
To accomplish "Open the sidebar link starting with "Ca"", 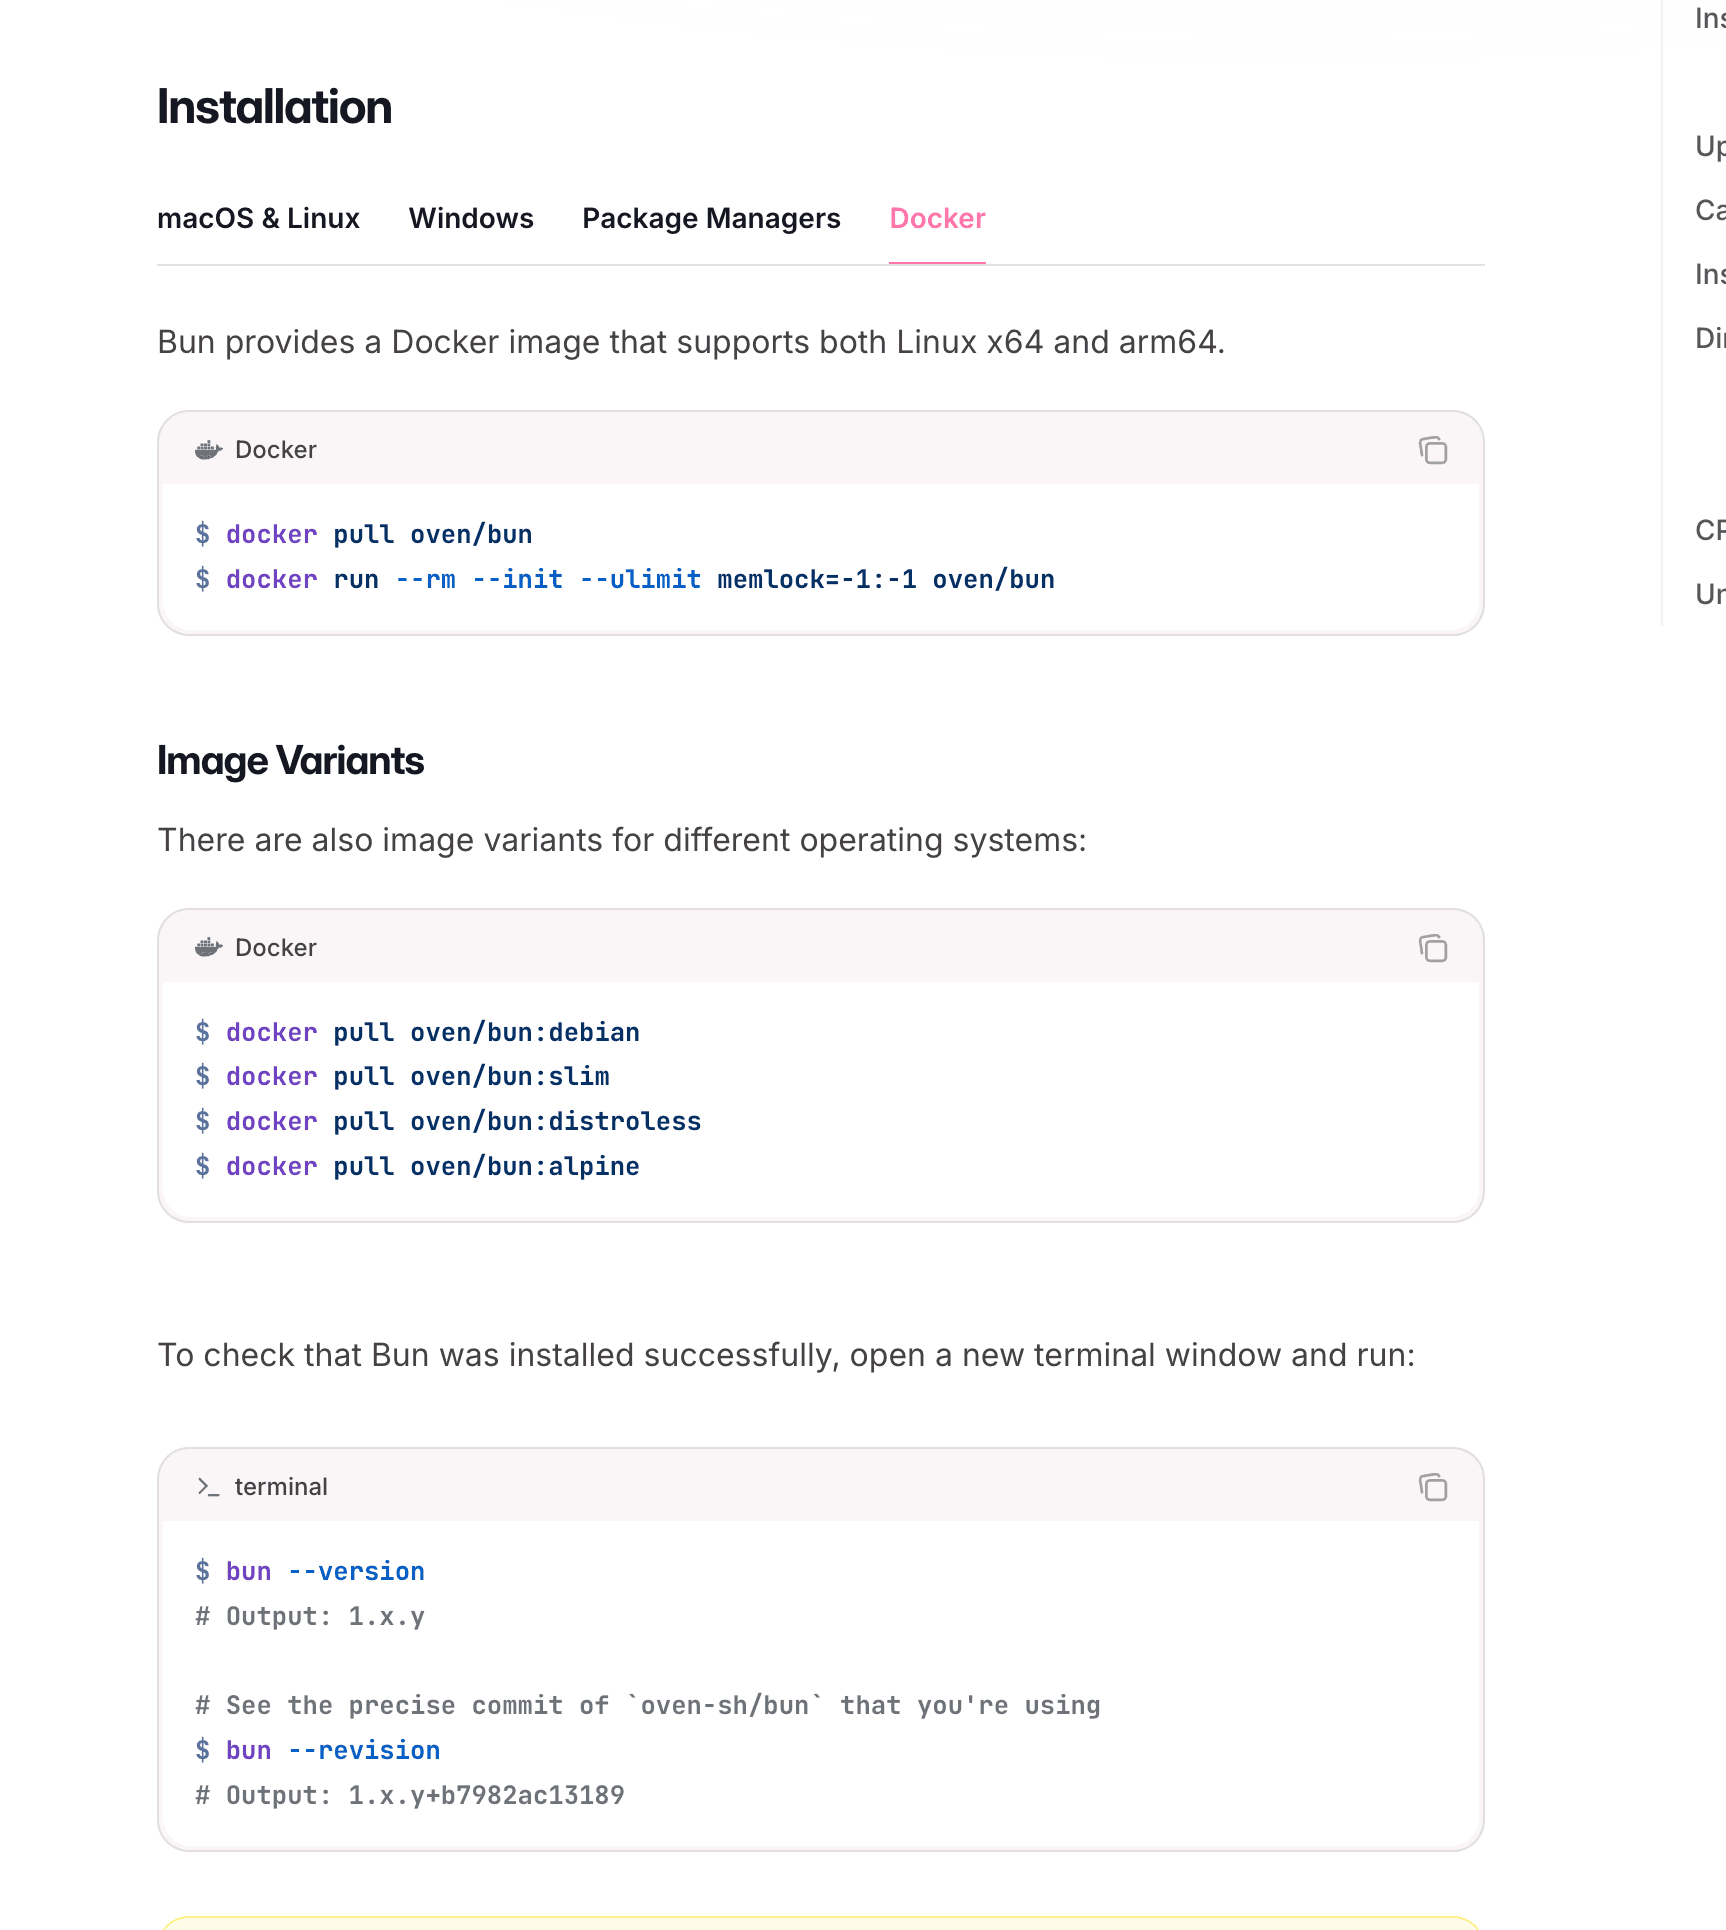I will 1709,210.
